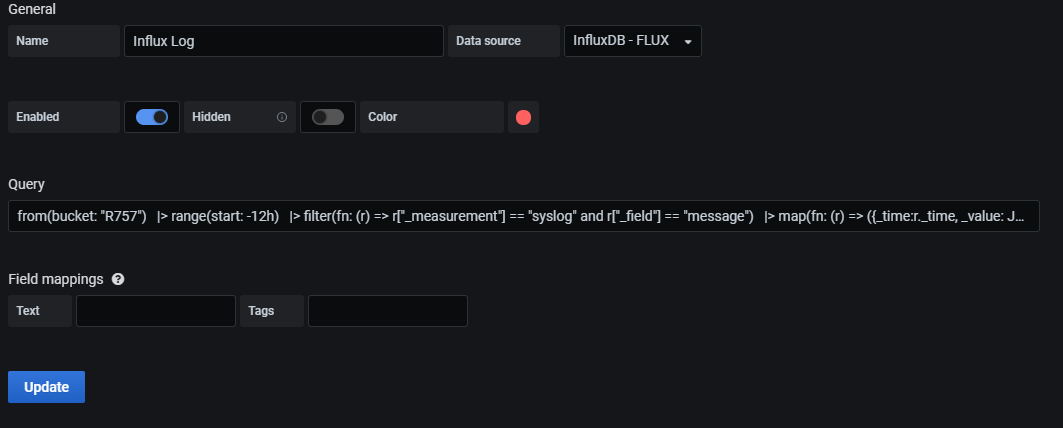
Task: Toggle the Enabled switch off
Action: 152,117
